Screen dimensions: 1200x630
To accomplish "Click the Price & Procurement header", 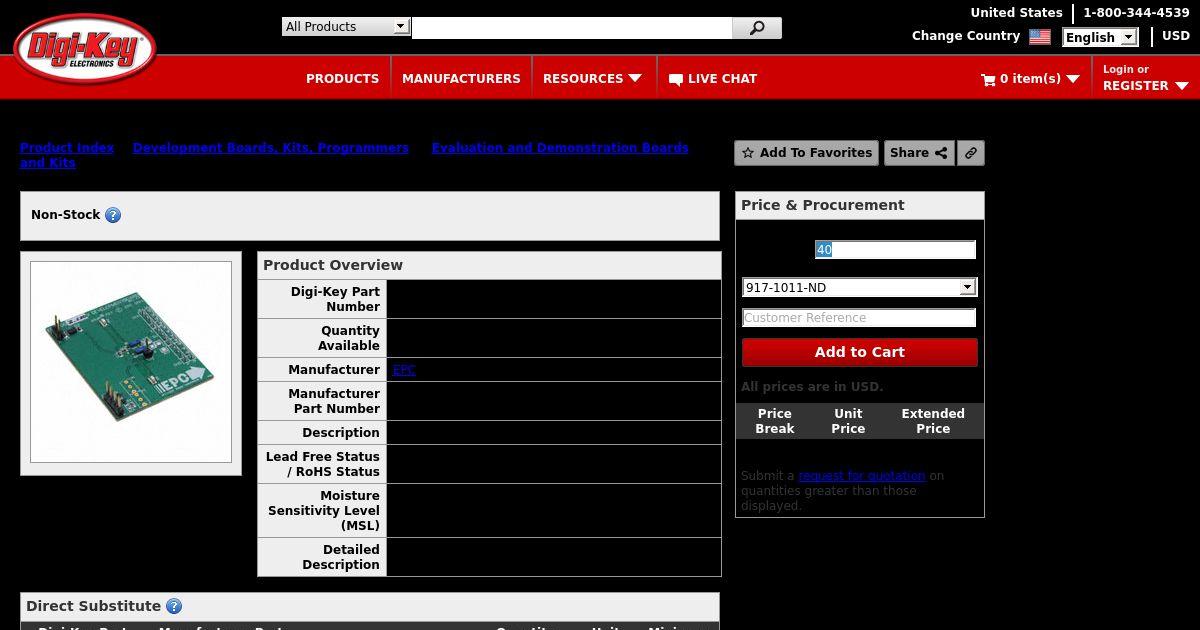I will coord(860,205).
